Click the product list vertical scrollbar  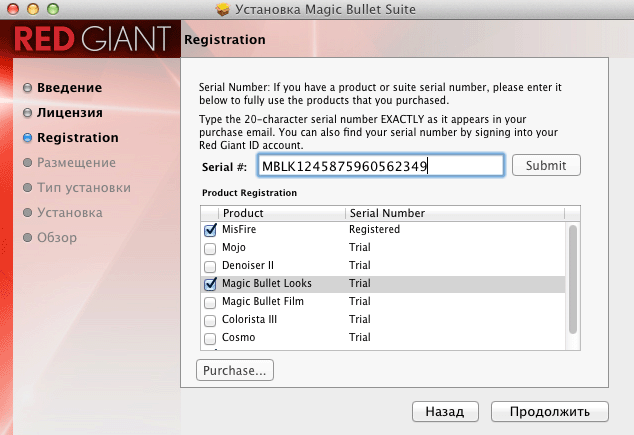(x=573, y=279)
